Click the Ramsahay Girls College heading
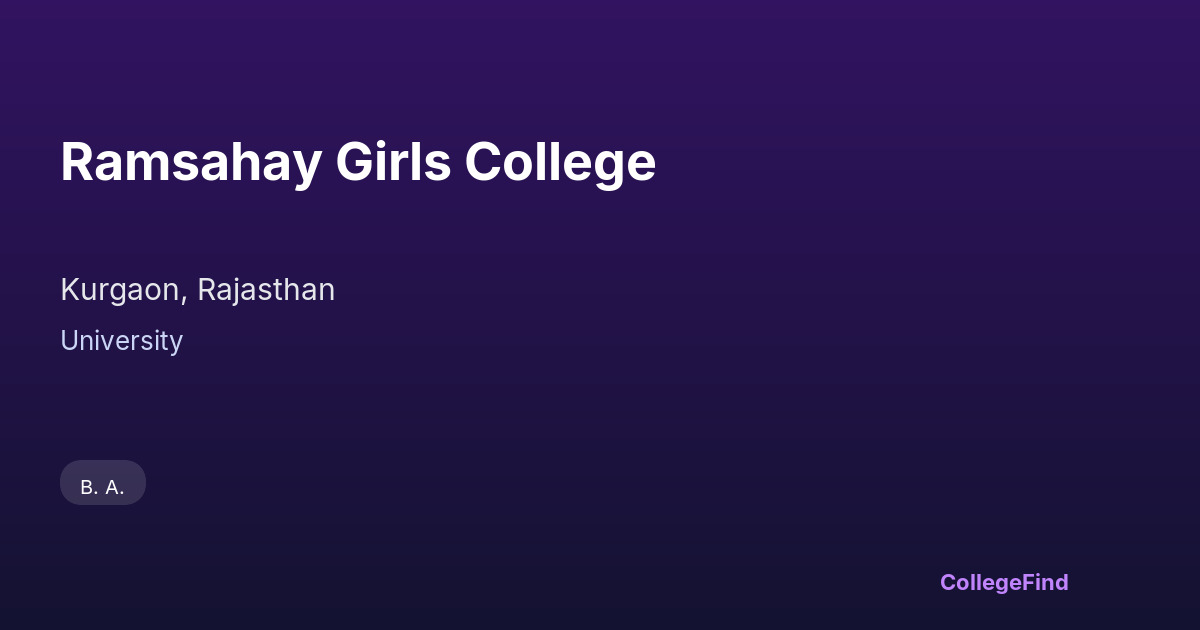Image resolution: width=1200 pixels, height=630 pixels. (358, 162)
